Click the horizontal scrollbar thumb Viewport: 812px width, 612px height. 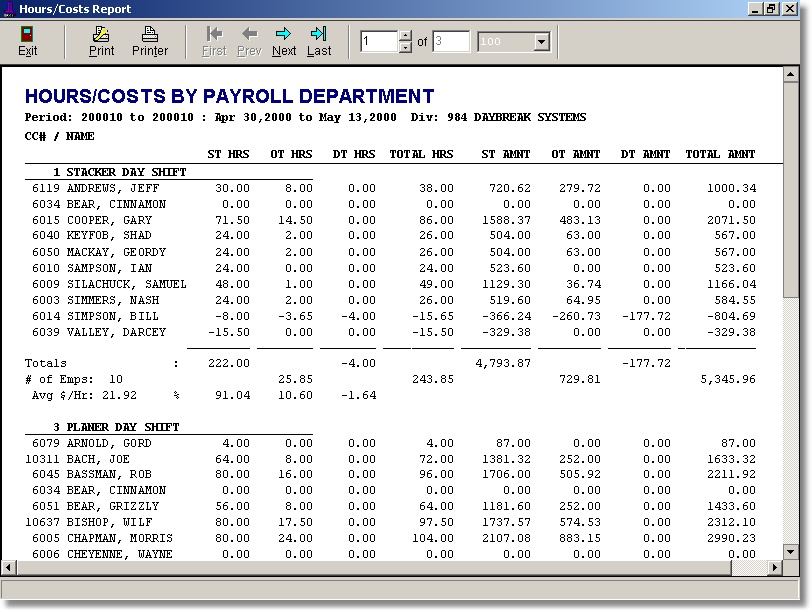(x=374, y=567)
